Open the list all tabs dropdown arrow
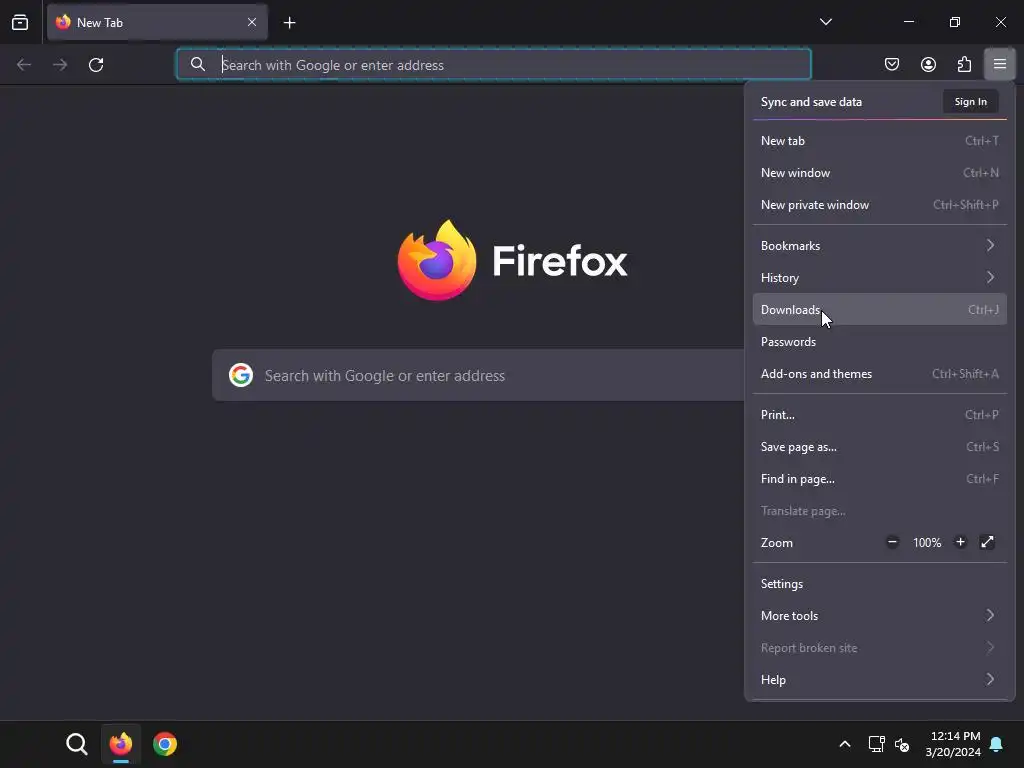1024x768 pixels. click(x=825, y=22)
